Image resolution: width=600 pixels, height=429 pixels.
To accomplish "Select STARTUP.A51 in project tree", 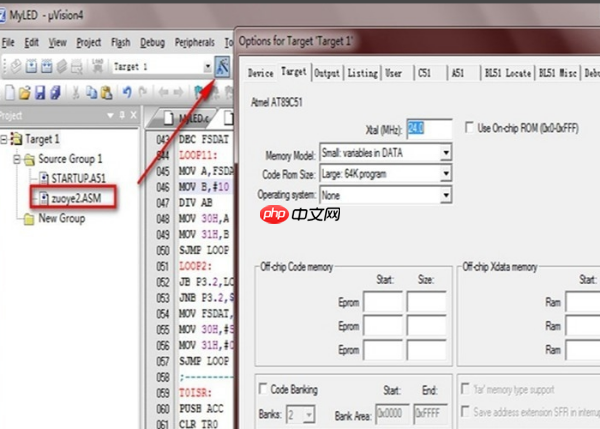I will (x=78, y=178).
